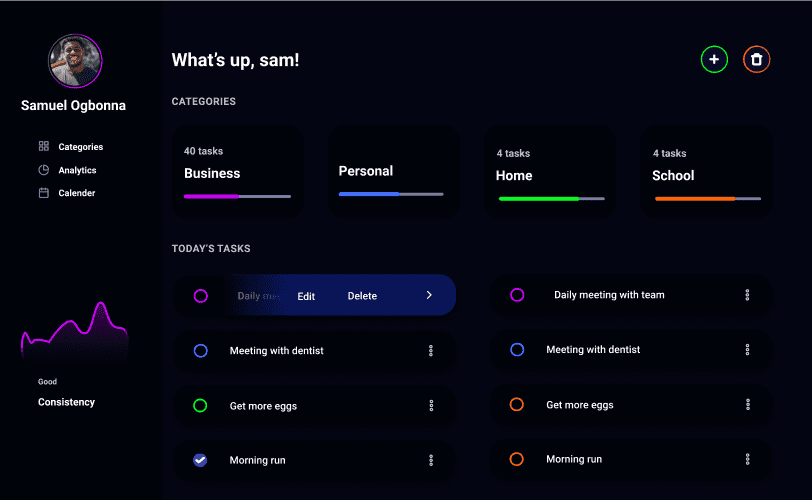Click the green plus add-task icon
The height and width of the screenshot is (500, 812).
point(714,60)
